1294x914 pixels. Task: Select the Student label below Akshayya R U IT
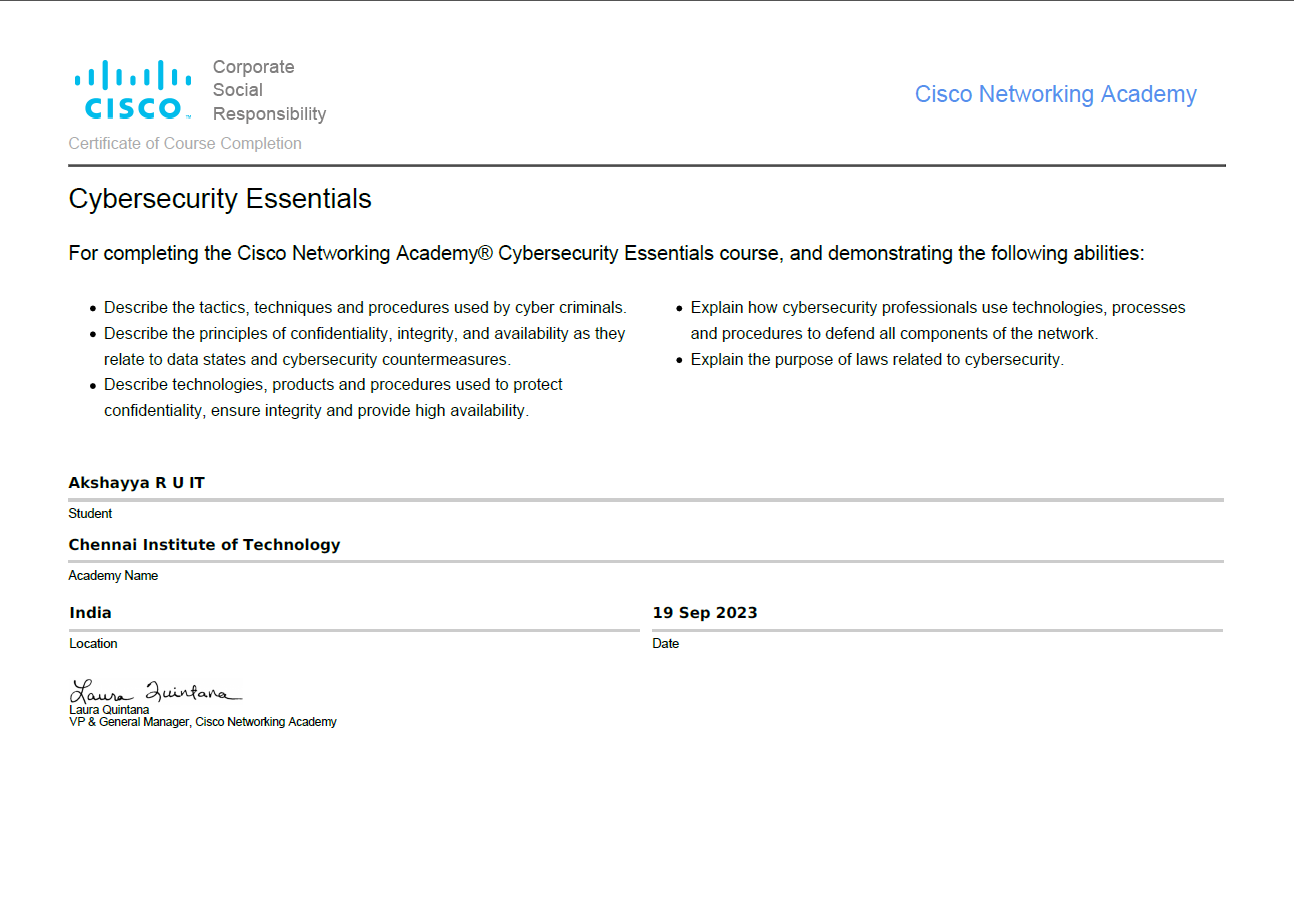click(x=90, y=513)
